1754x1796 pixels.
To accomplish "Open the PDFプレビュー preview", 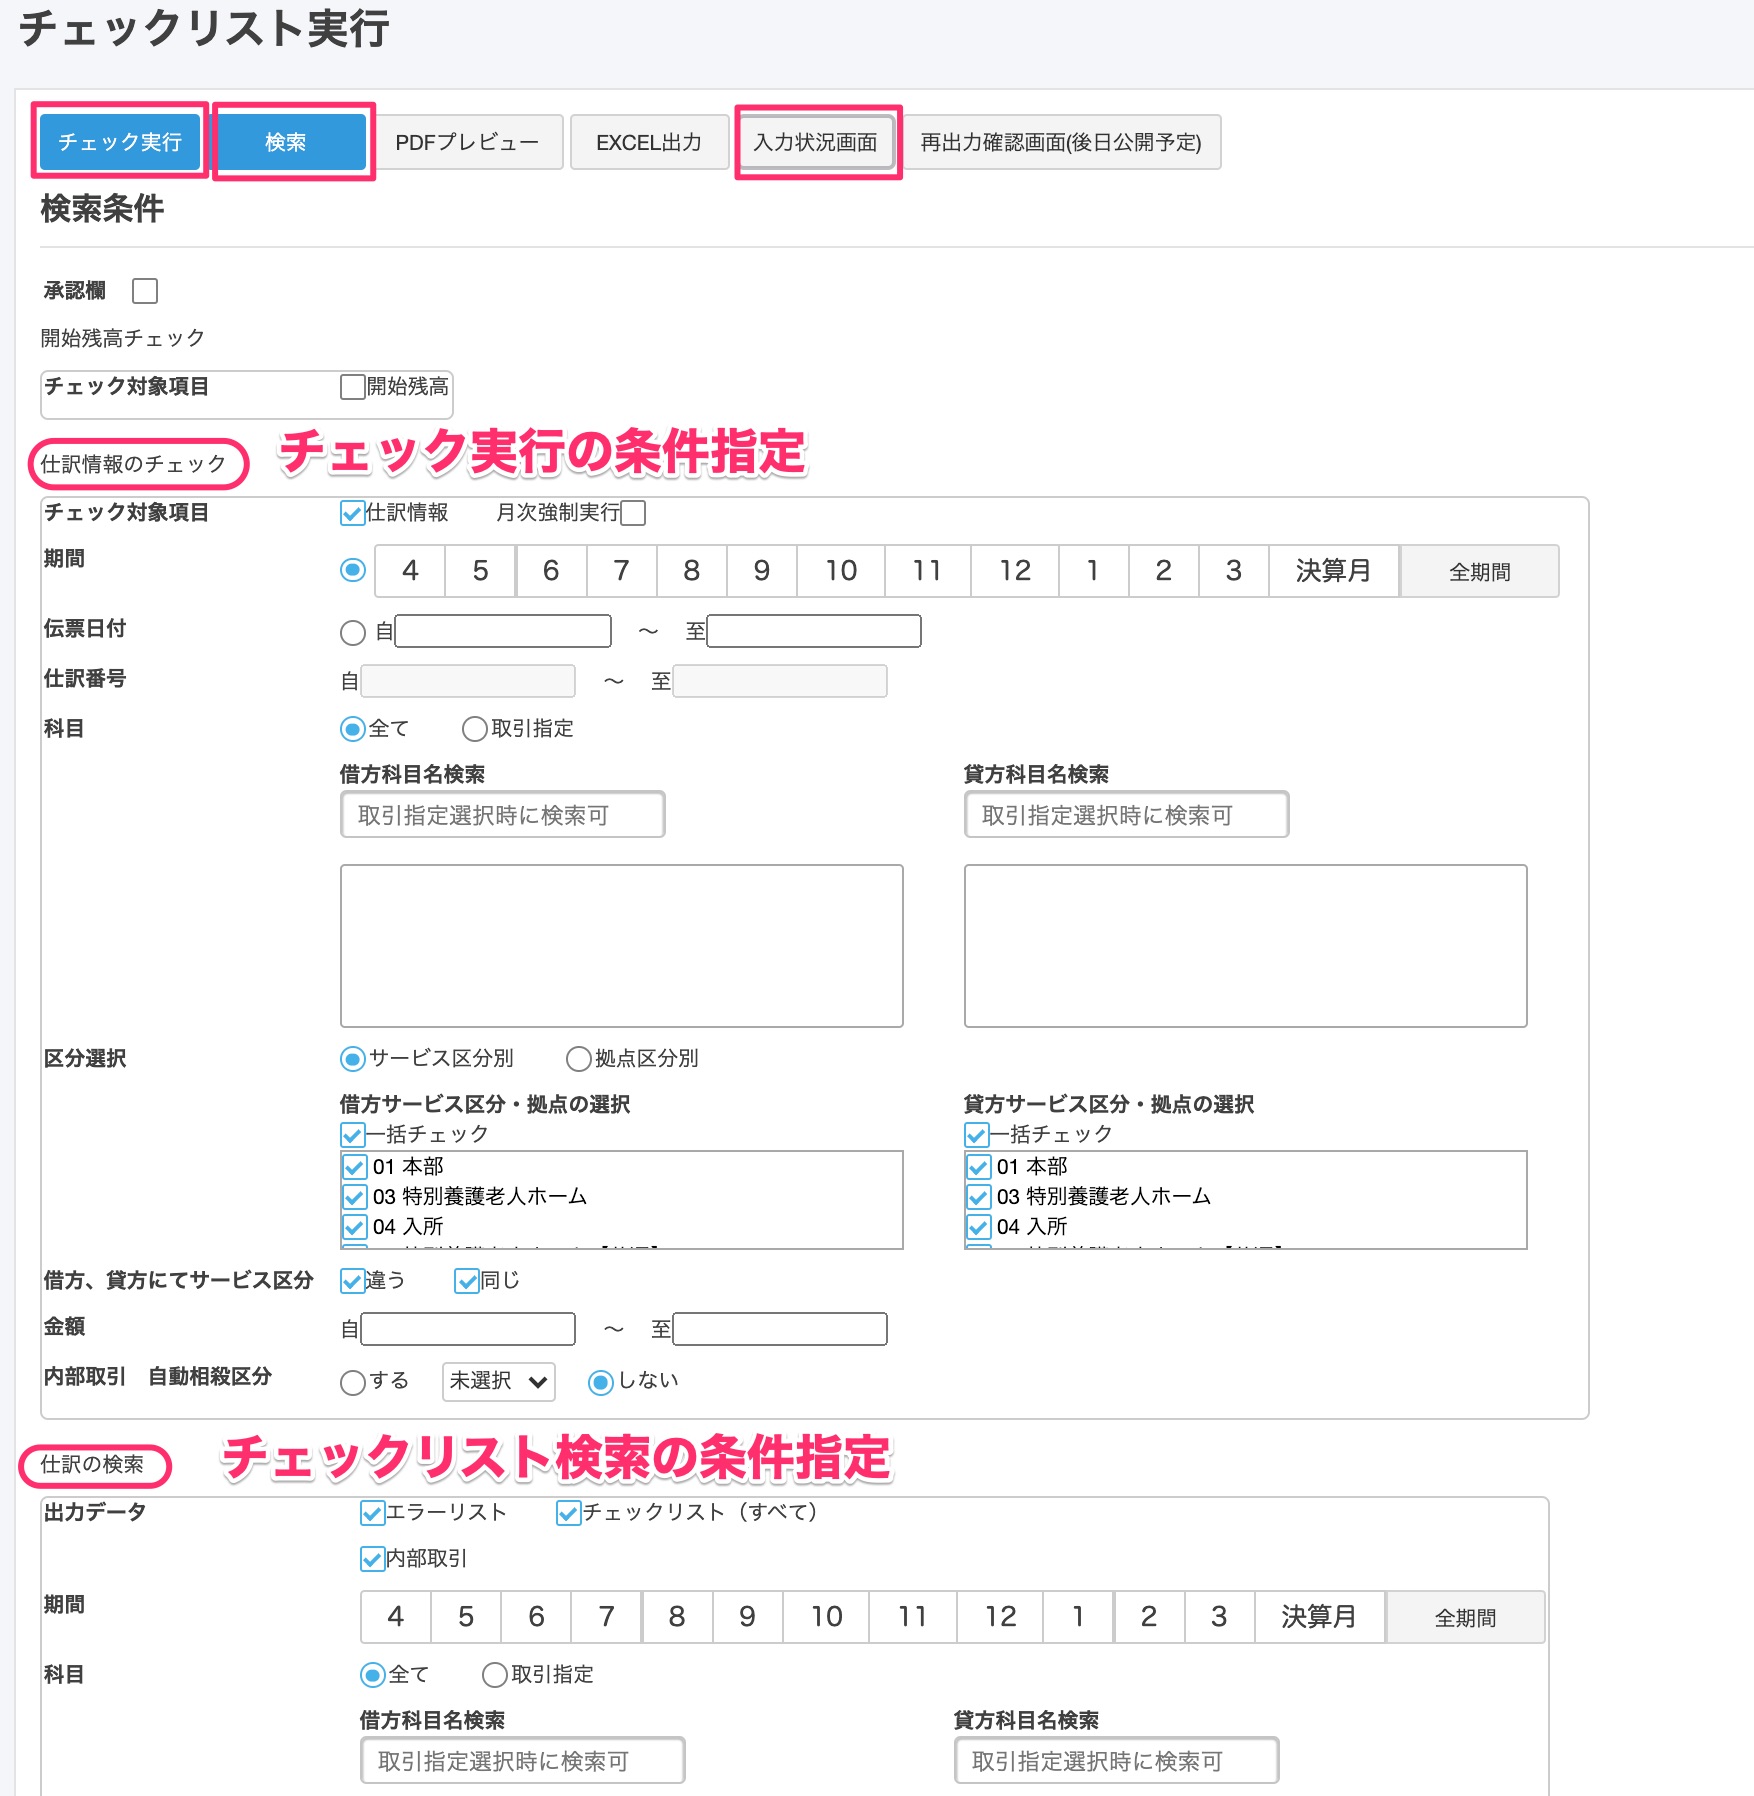I will (466, 142).
